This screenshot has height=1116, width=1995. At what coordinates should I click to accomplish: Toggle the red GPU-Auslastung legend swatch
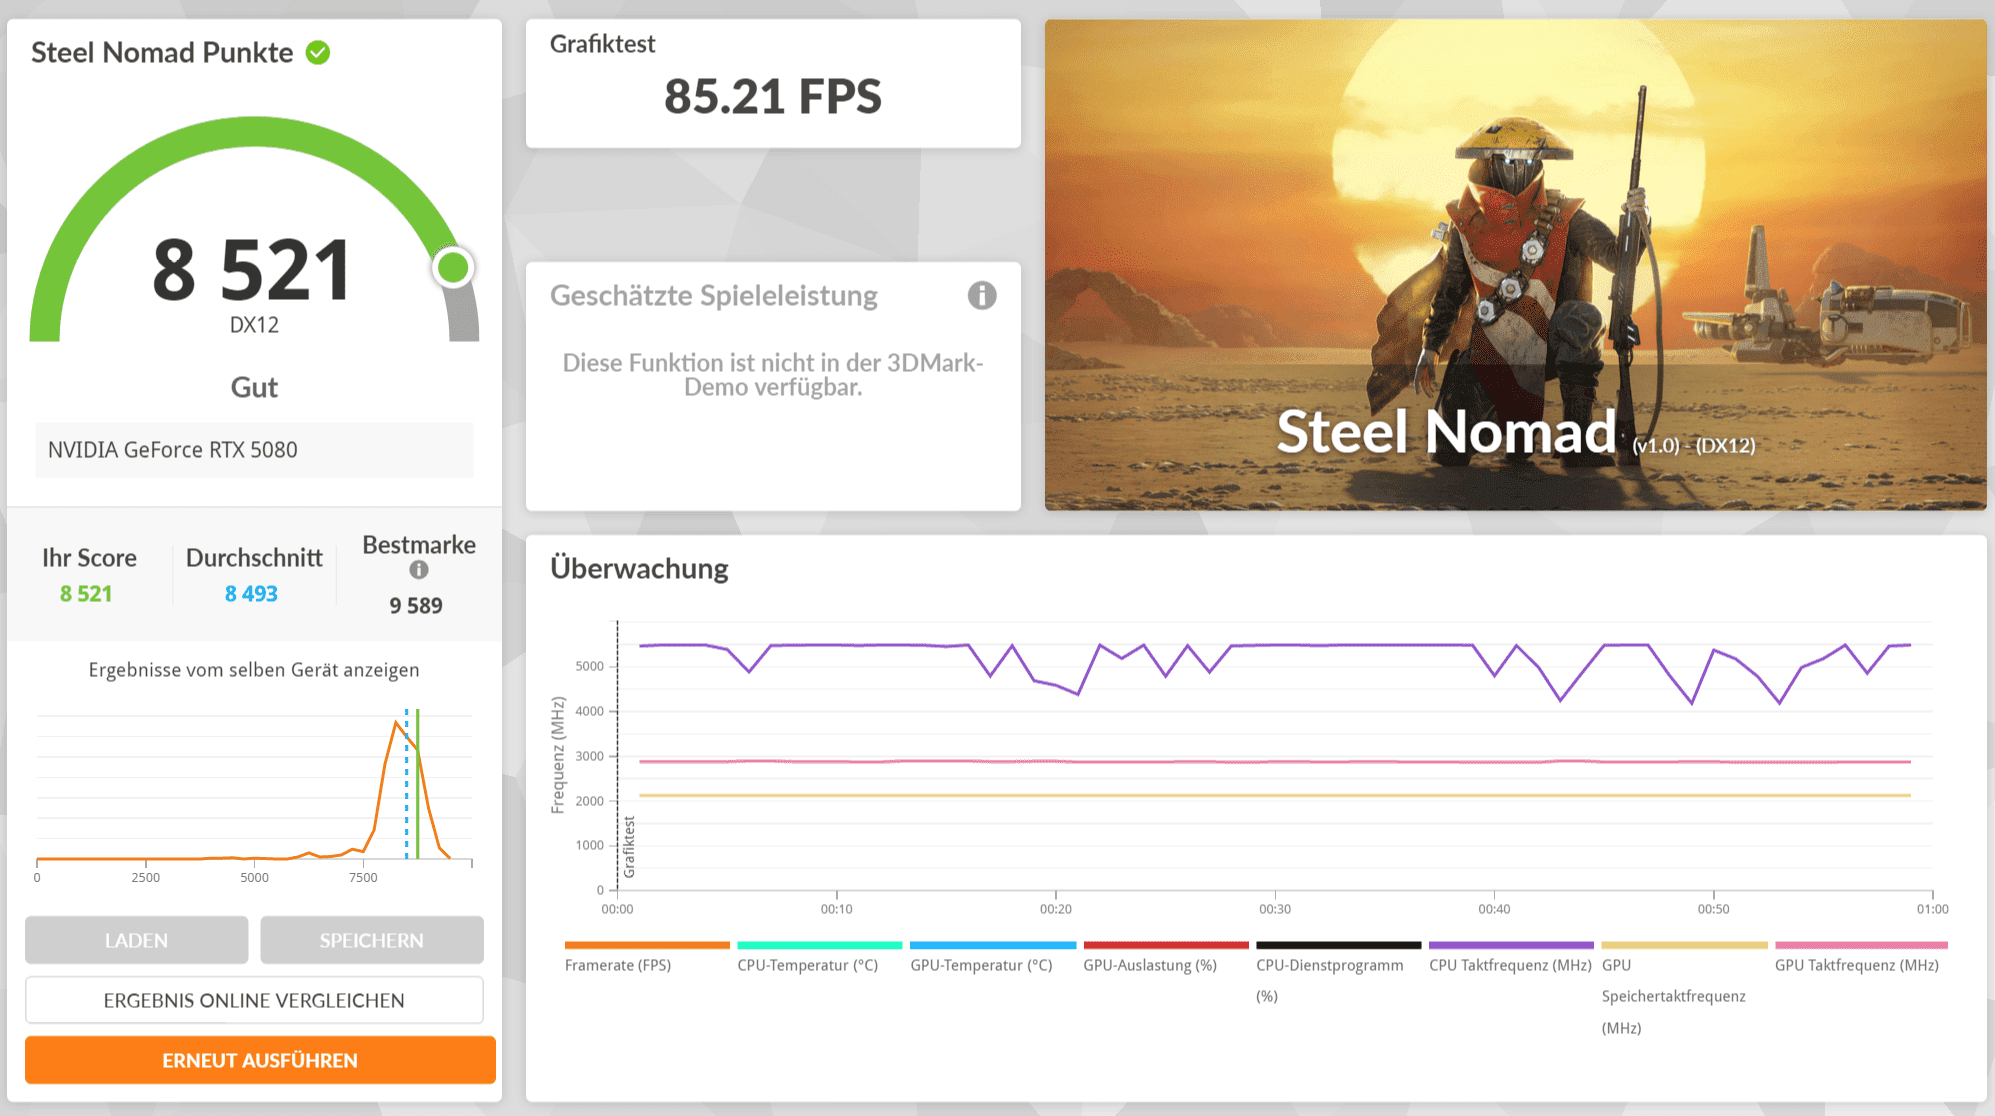tap(1165, 945)
